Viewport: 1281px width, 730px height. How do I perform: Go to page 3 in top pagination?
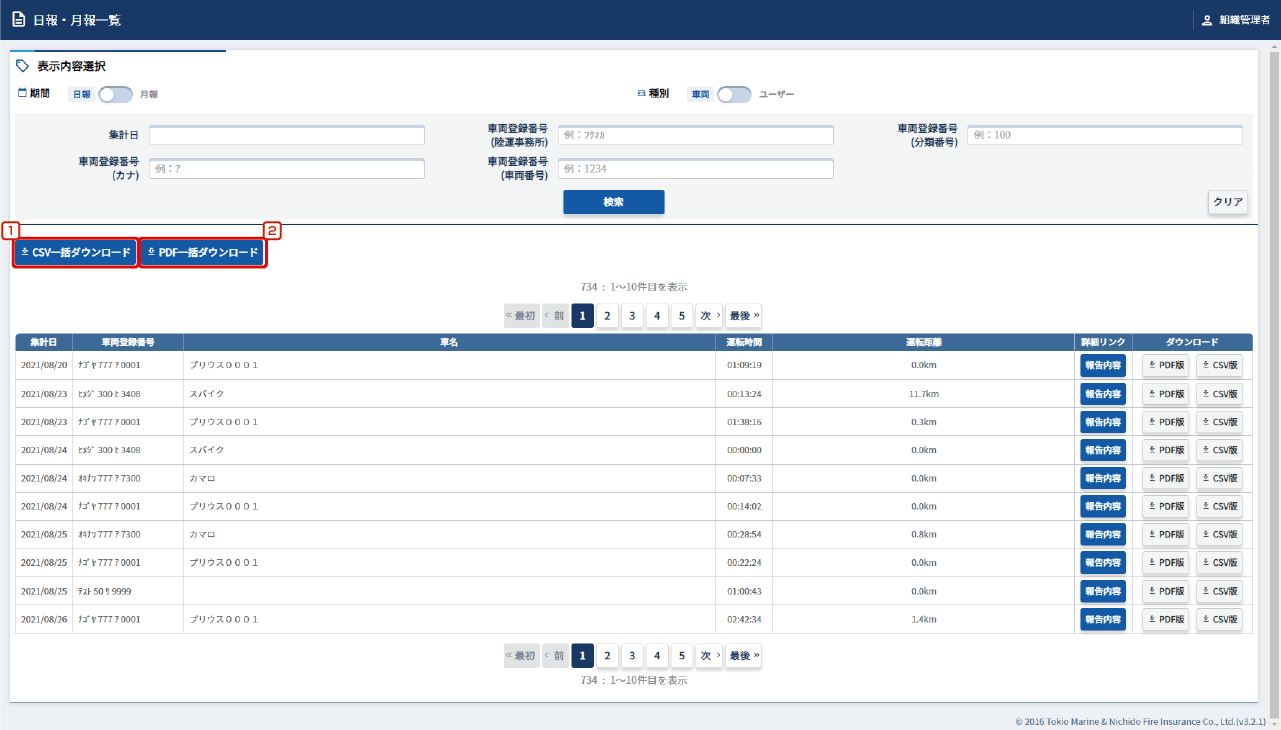coord(632,316)
